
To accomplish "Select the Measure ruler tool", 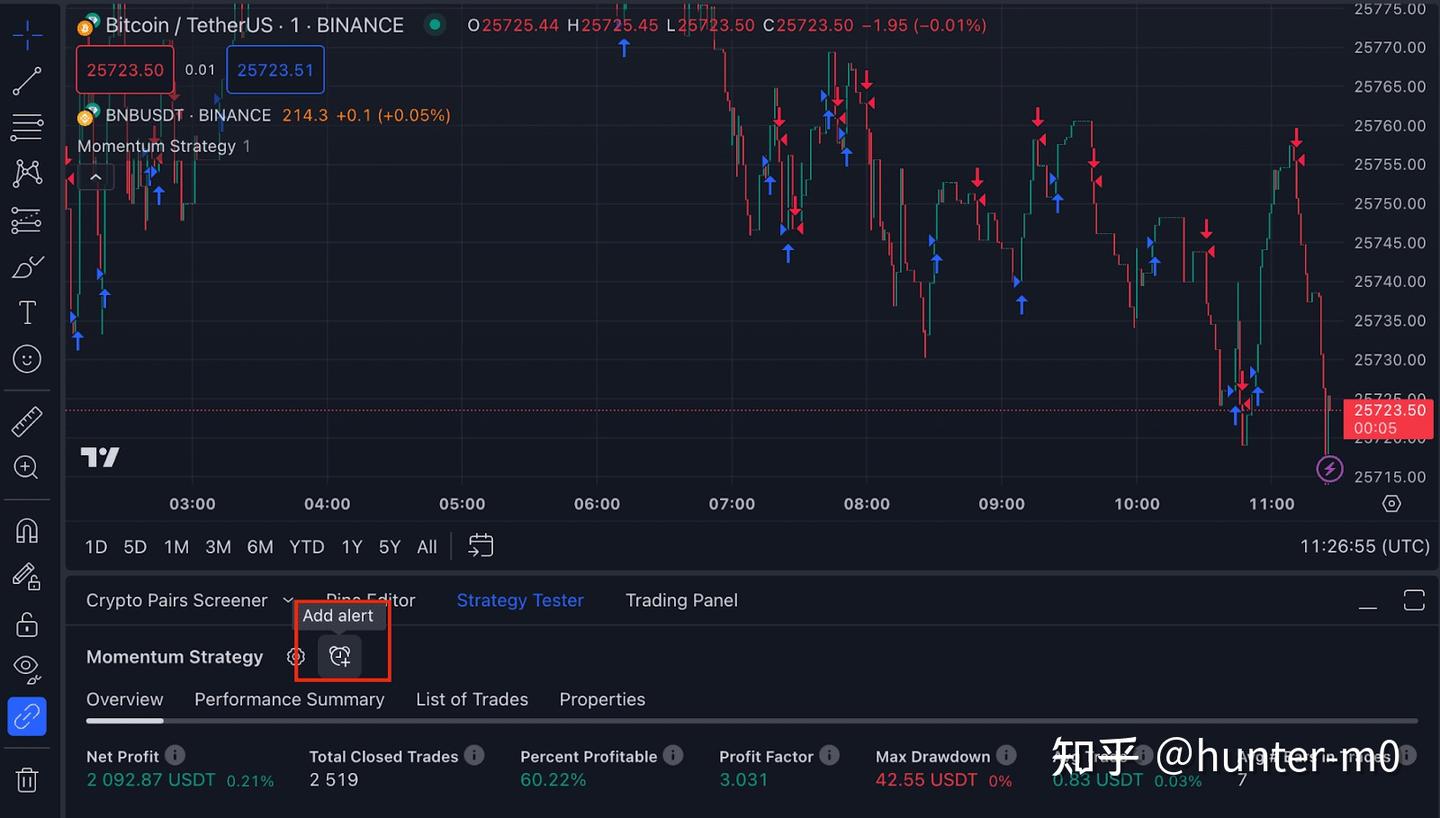I will pyautogui.click(x=27, y=420).
